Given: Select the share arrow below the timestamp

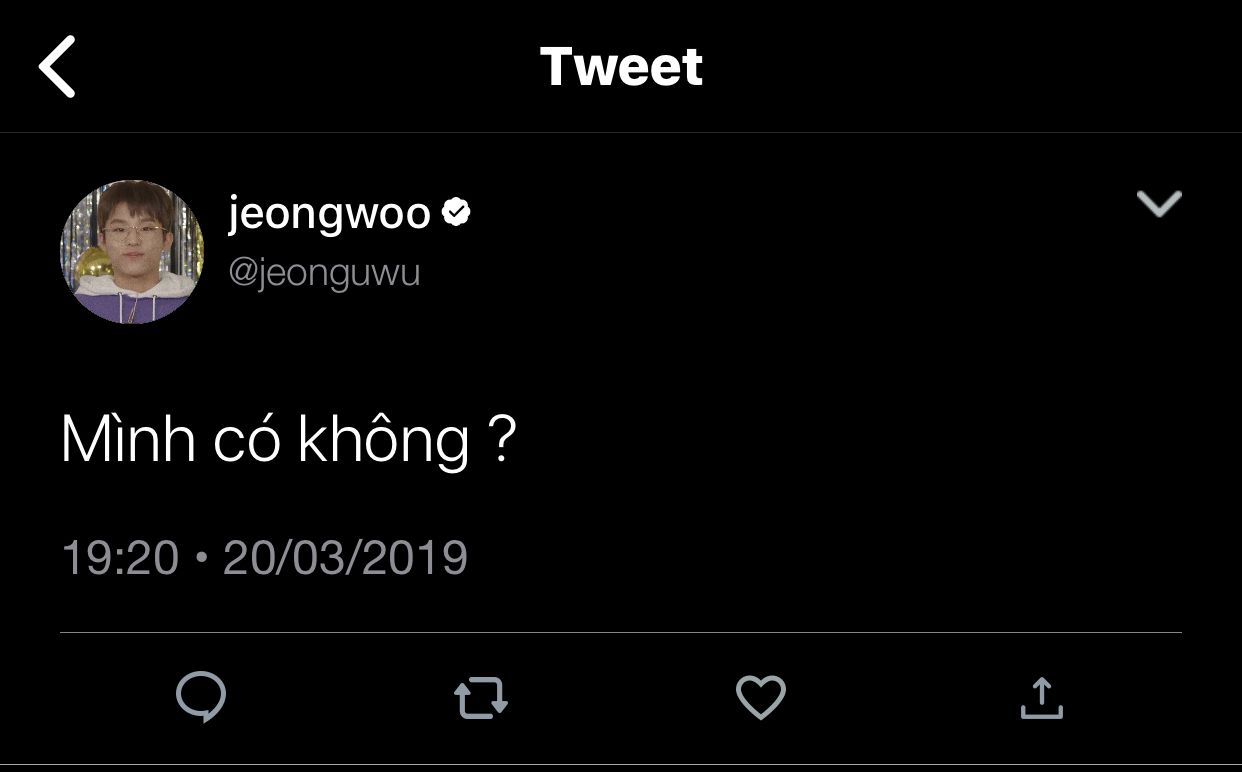Looking at the screenshot, I should pyautogui.click(x=1041, y=698).
